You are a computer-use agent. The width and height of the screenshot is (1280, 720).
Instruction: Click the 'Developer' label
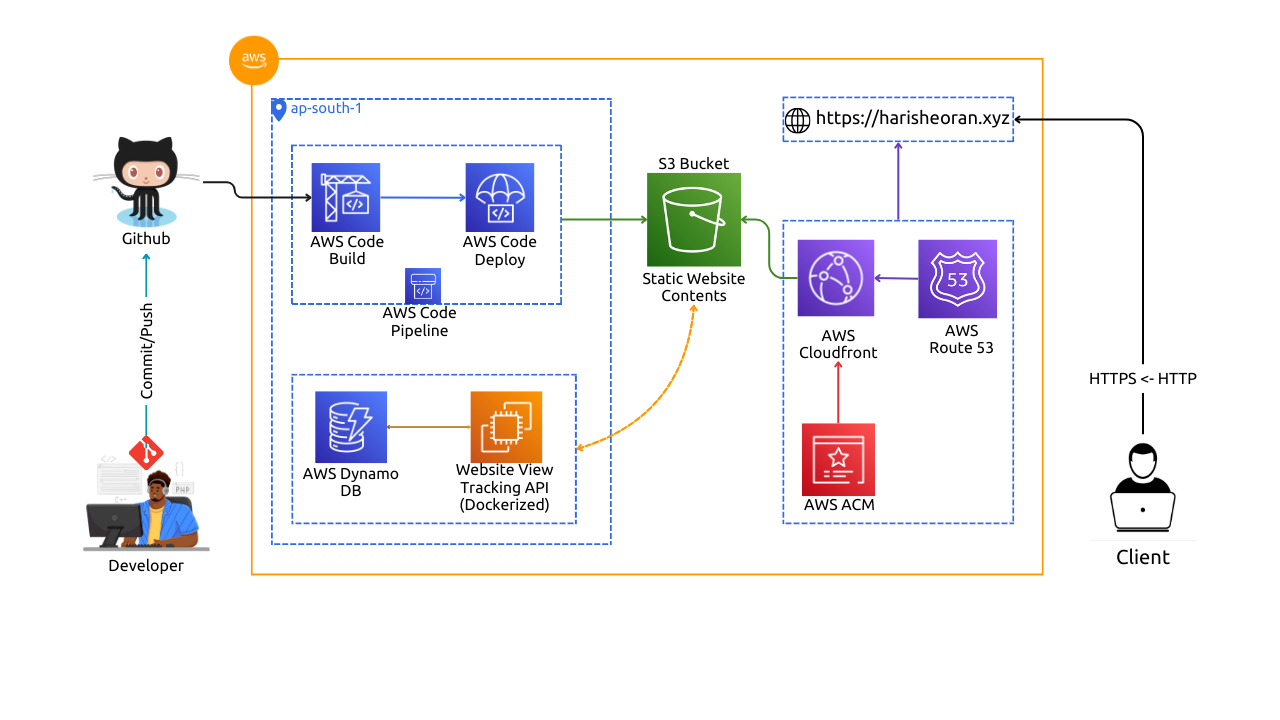tap(146, 566)
